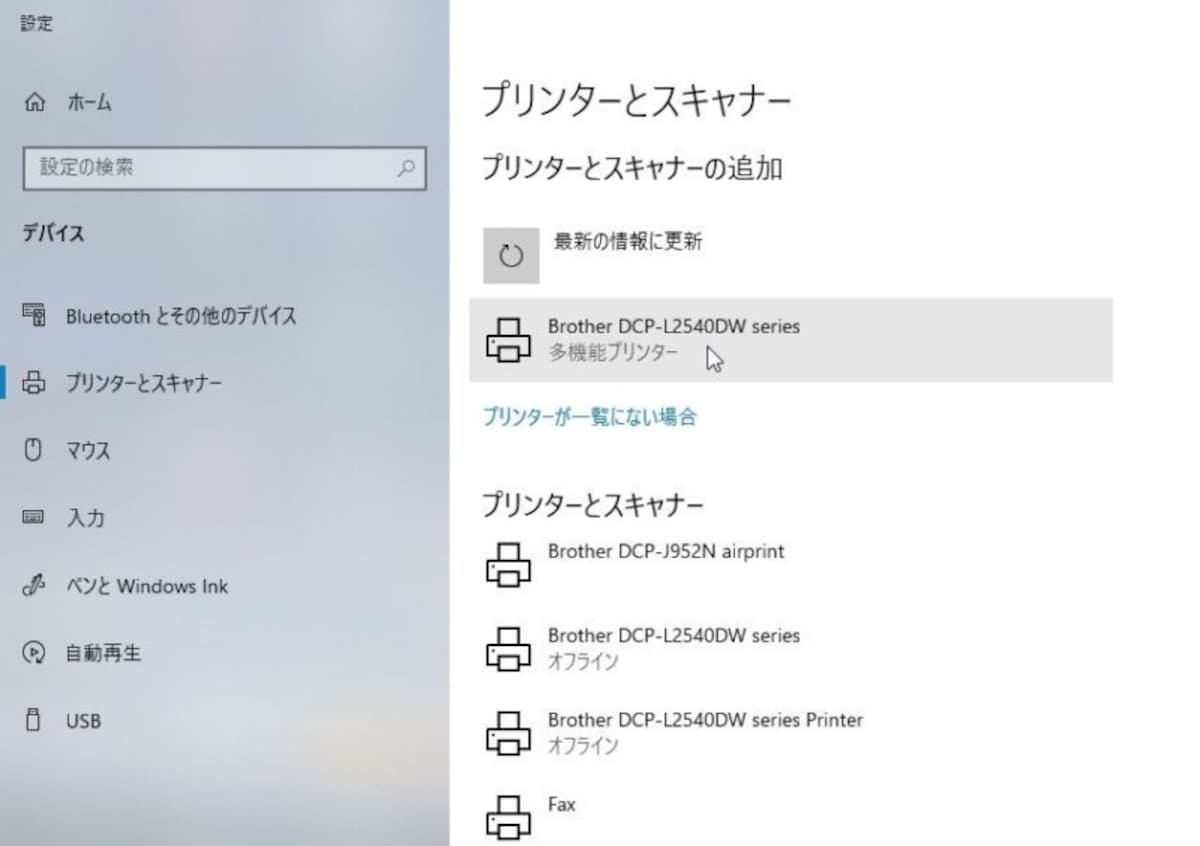Click the keyboard 入力 icon
1200x846 pixels.
pos(34,518)
